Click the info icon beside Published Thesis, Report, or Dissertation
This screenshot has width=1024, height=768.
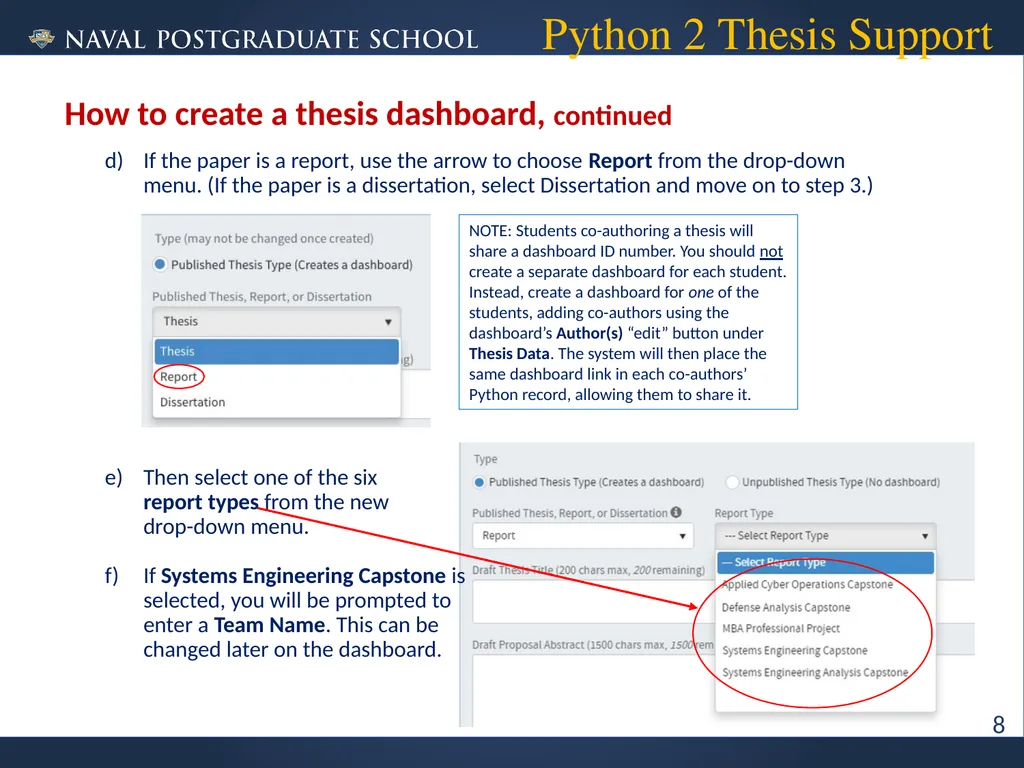click(x=676, y=513)
